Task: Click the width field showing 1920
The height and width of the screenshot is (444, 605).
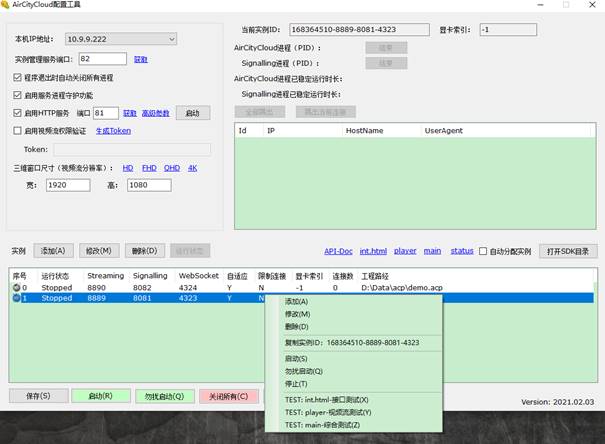Action: (68, 185)
